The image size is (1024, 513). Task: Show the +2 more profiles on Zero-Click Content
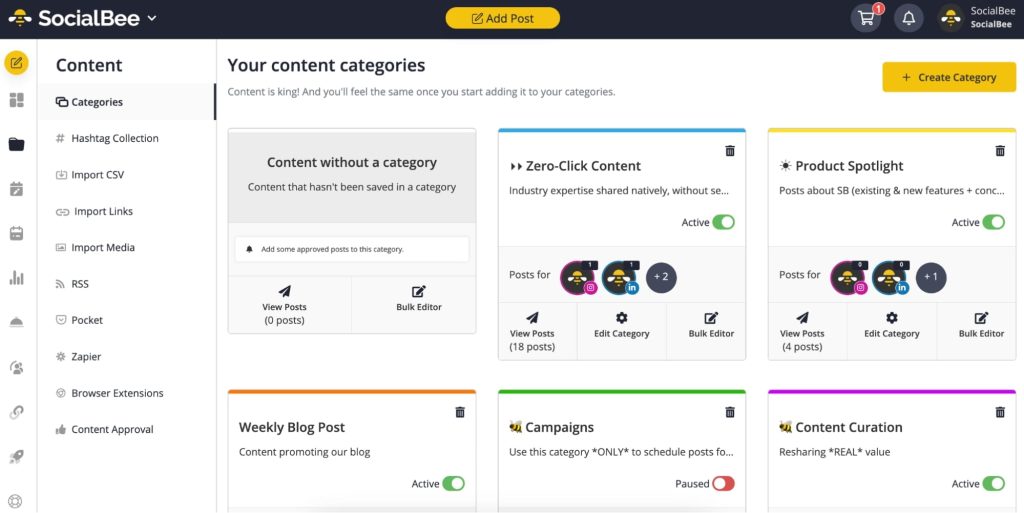tap(661, 276)
